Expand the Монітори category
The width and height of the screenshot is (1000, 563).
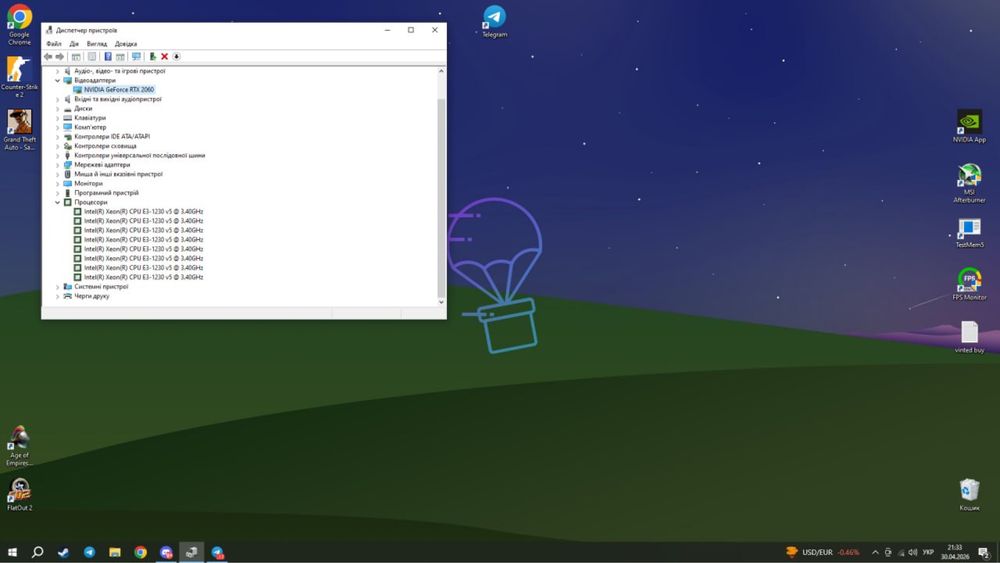(x=57, y=184)
